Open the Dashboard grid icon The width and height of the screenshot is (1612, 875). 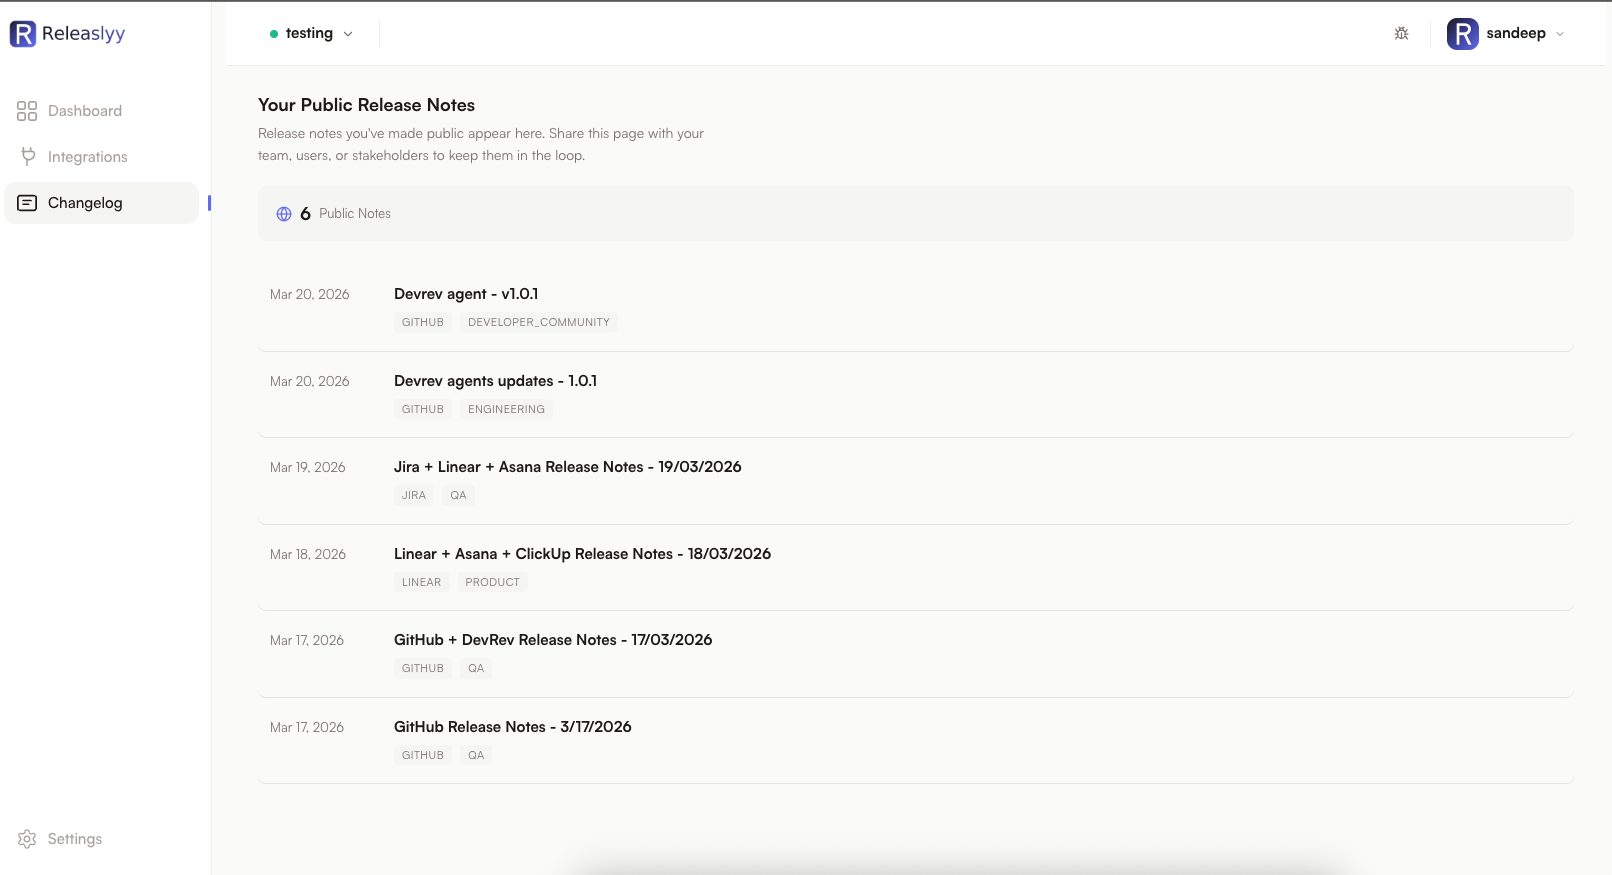coord(27,111)
